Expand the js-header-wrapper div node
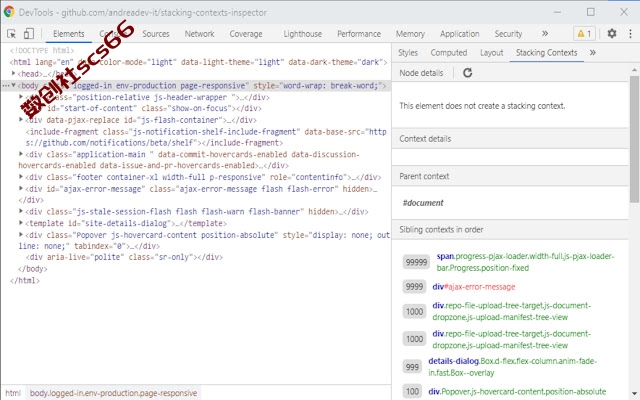The image size is (640, 400). (21, 97)
